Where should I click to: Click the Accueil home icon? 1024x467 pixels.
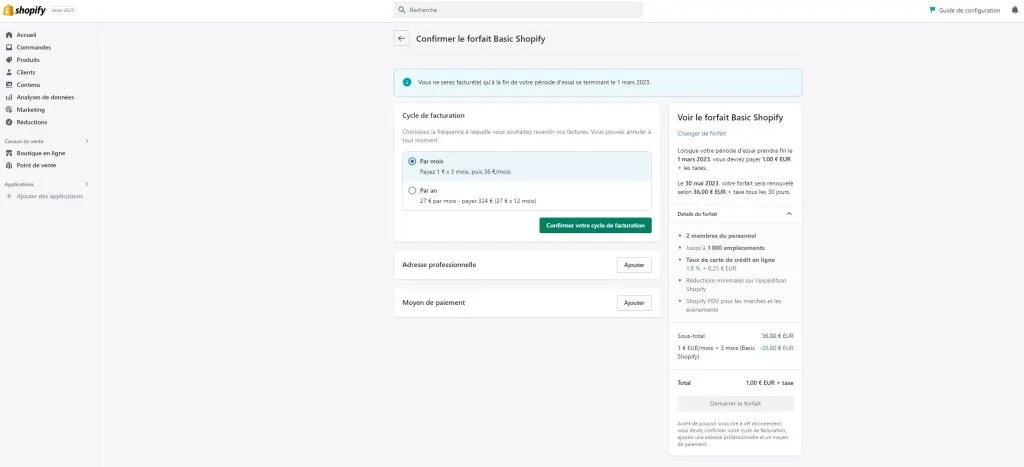coord(9,35)
